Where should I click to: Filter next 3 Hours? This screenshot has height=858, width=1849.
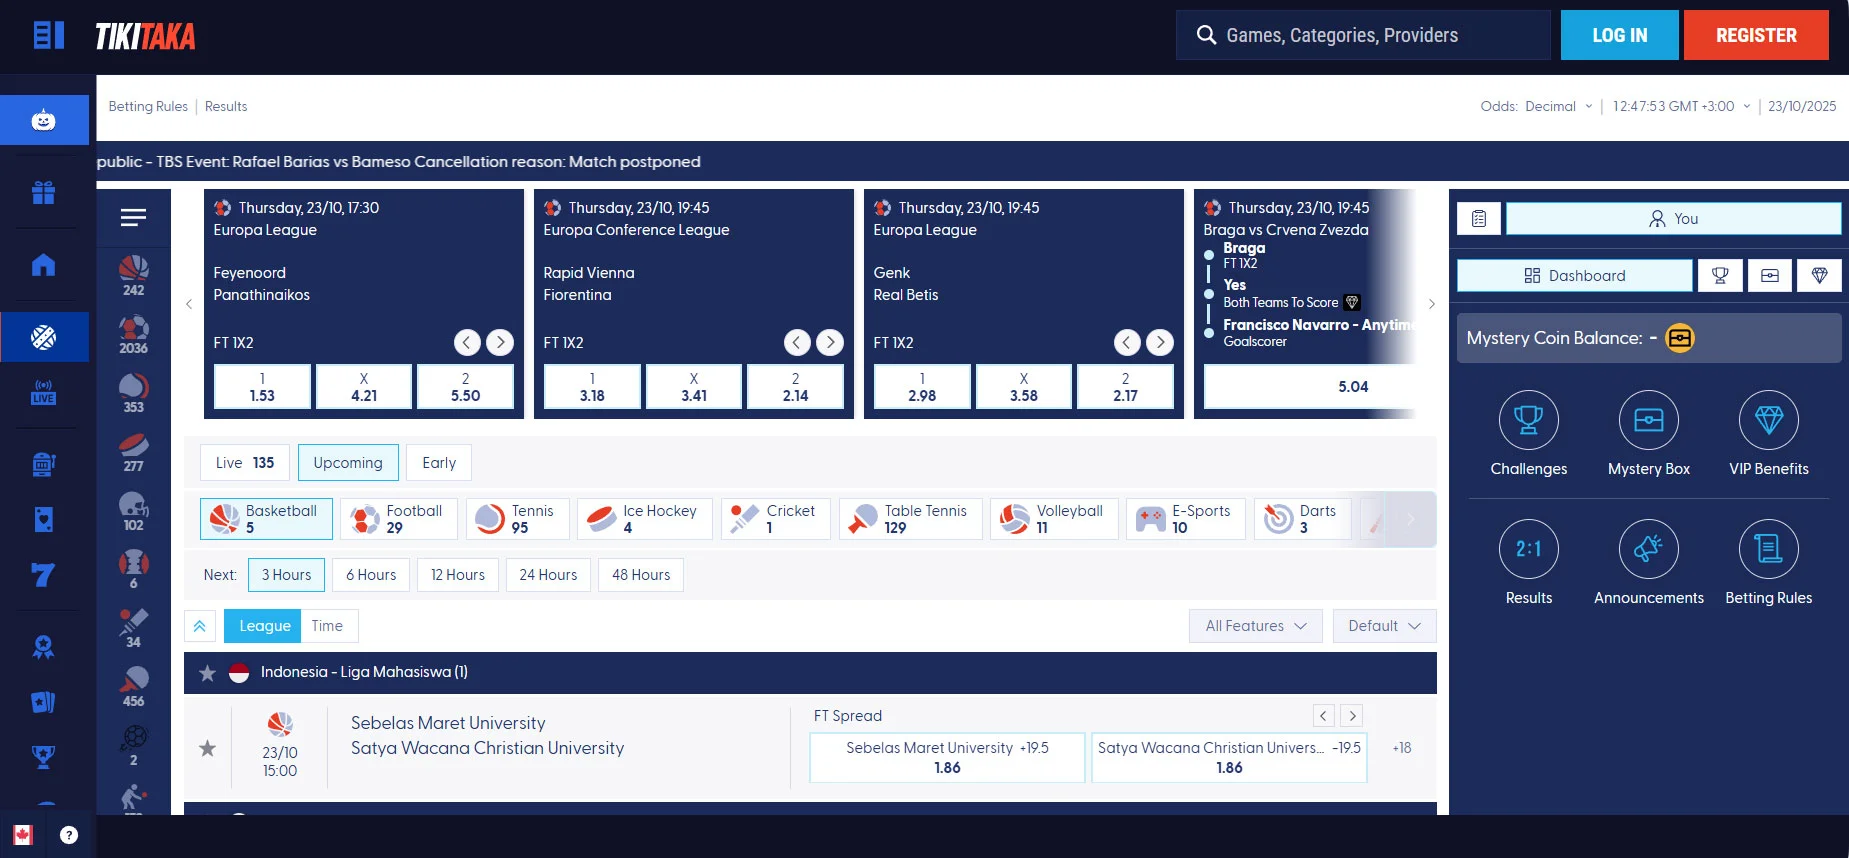click(286, 575)
